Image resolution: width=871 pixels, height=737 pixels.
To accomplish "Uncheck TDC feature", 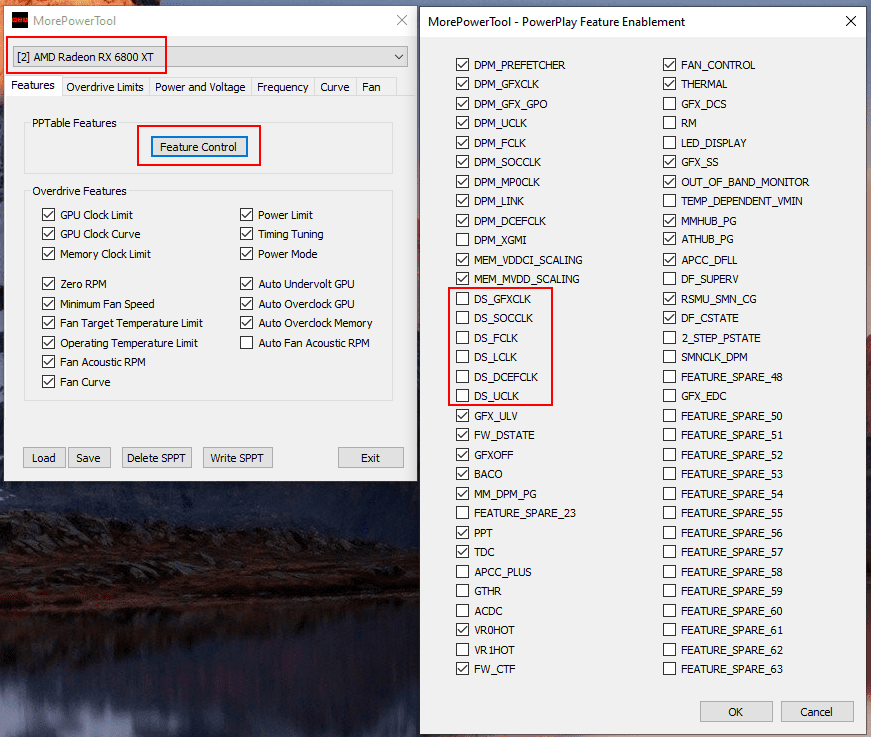I will click(x=462, y=552).
